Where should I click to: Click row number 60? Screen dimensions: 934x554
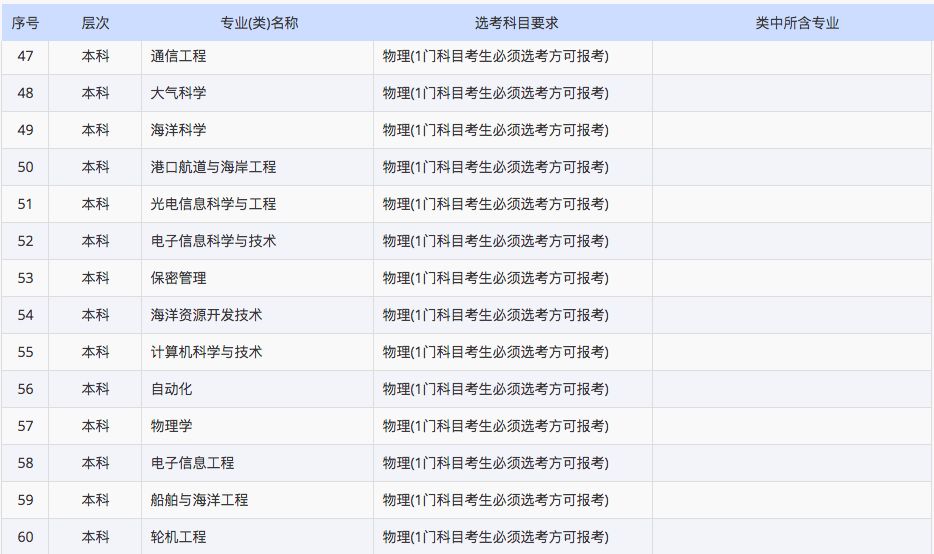click(x=25, y=537)
